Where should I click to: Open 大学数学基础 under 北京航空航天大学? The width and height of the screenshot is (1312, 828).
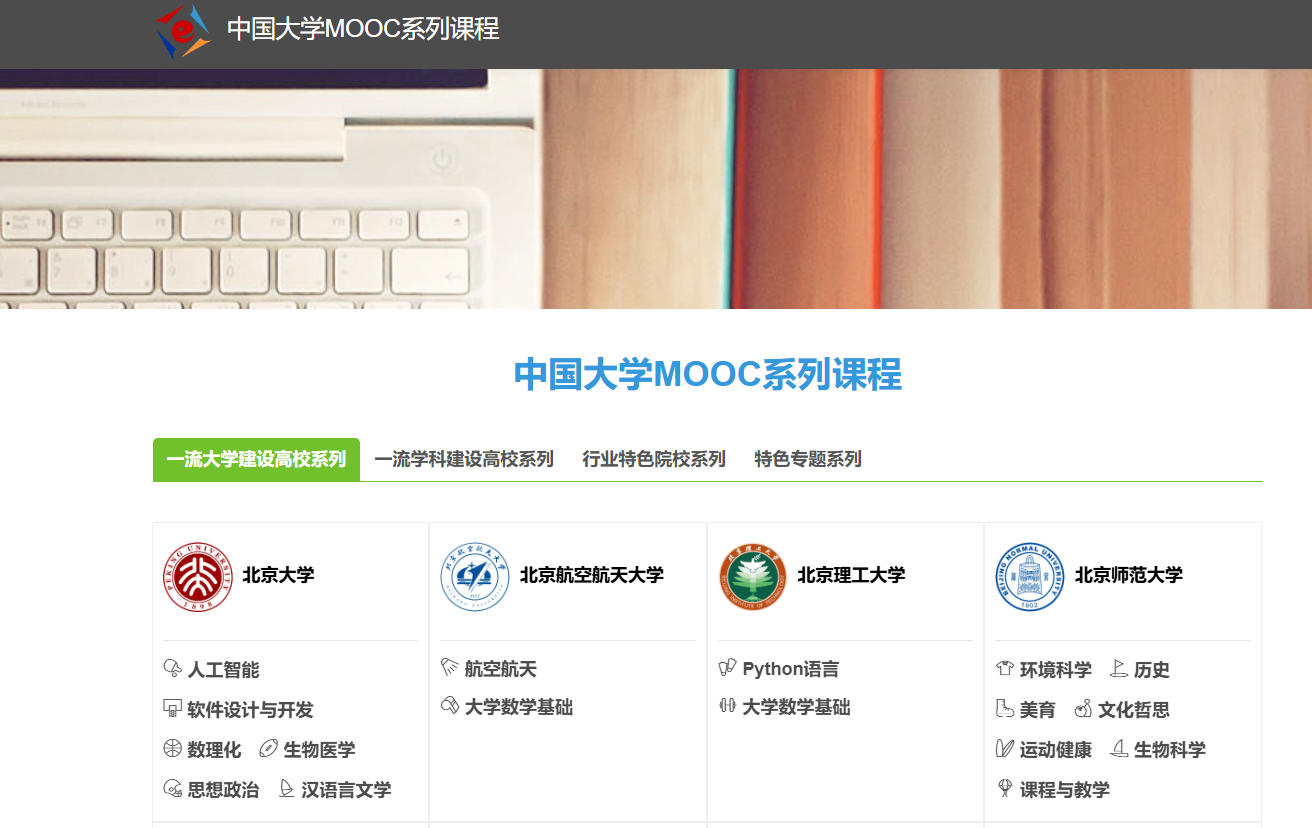518,707
